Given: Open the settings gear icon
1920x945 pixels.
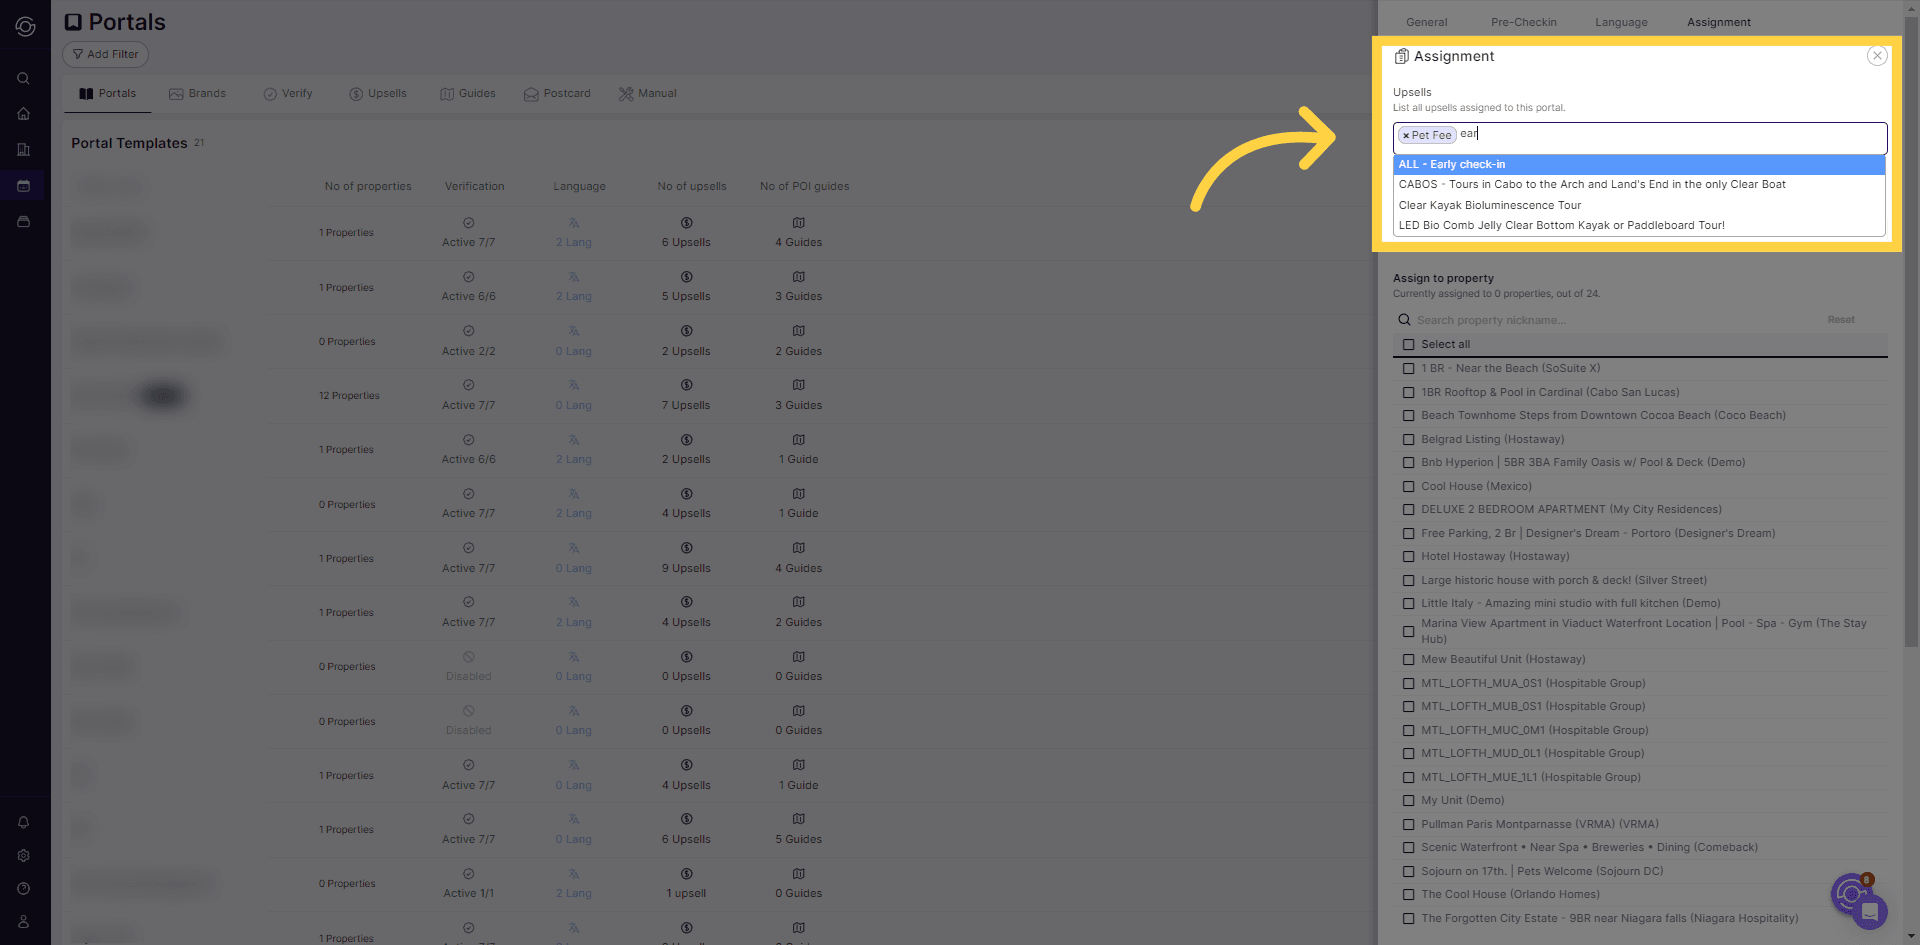Looking at the screenshot, I should click(23, 855).
